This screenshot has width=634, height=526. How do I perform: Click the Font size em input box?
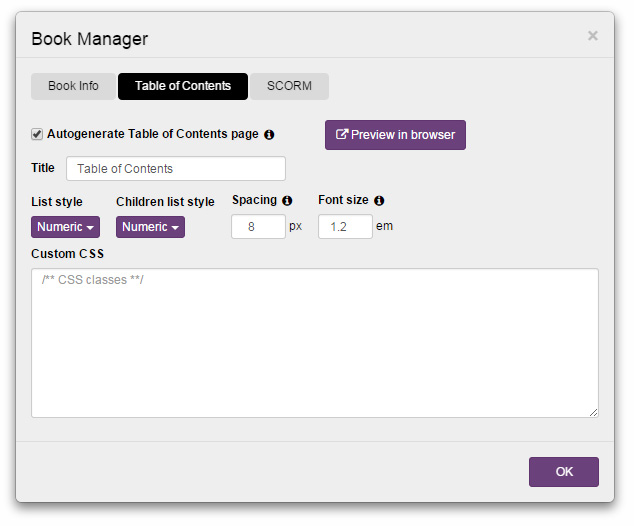[345, 227]
